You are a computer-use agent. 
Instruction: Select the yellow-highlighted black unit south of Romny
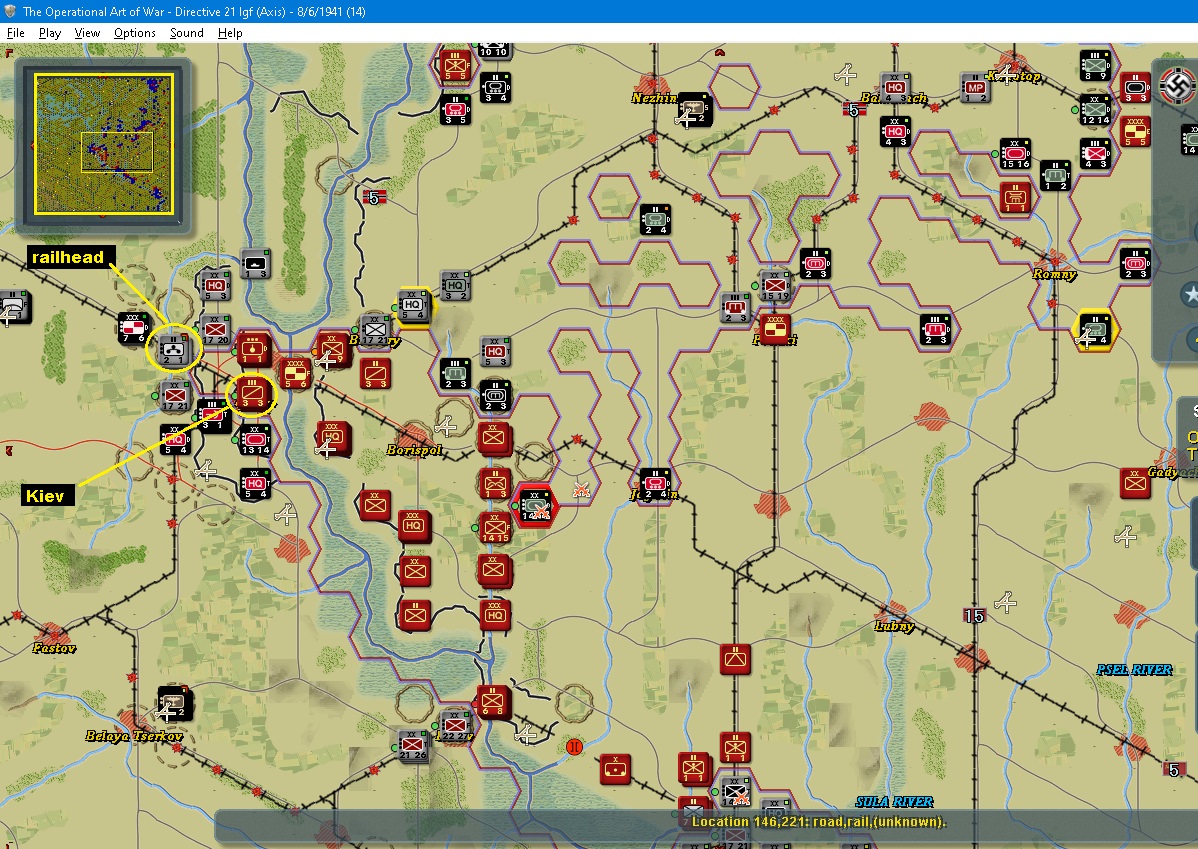click(x=1095, y=330)
